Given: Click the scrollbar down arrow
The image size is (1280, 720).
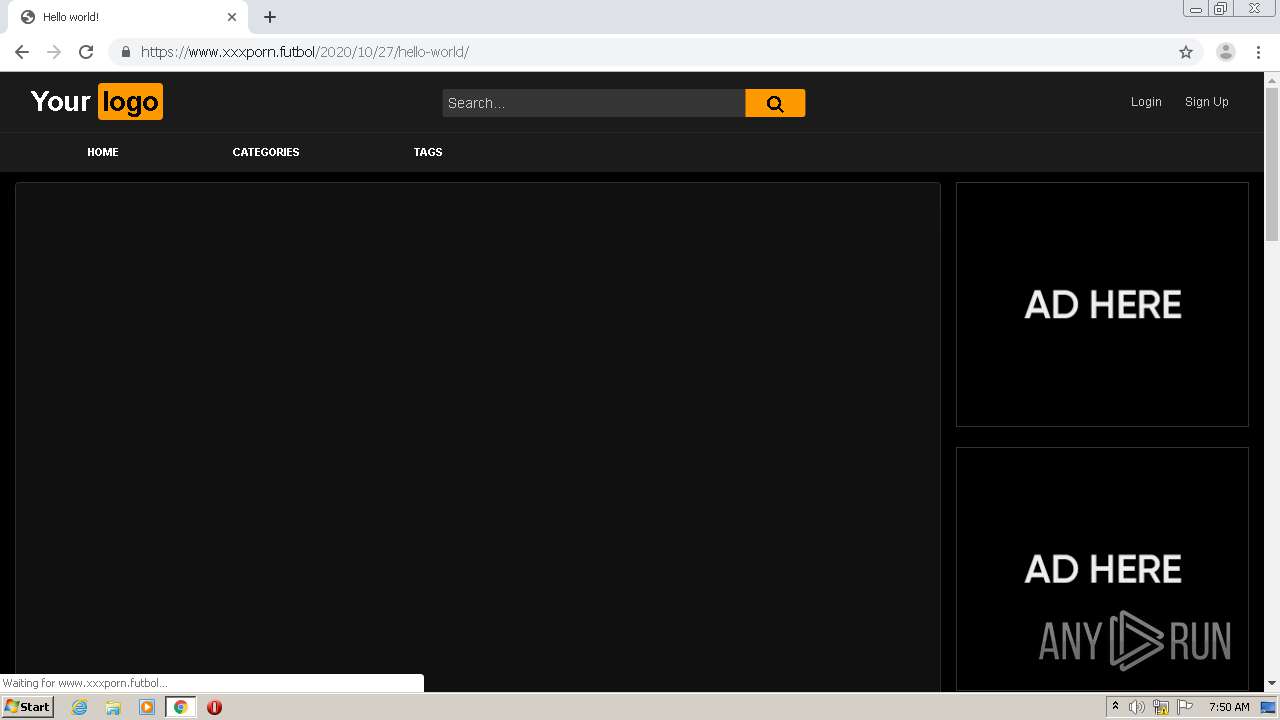Looking at the screenshot, I should pos(1272,683).
